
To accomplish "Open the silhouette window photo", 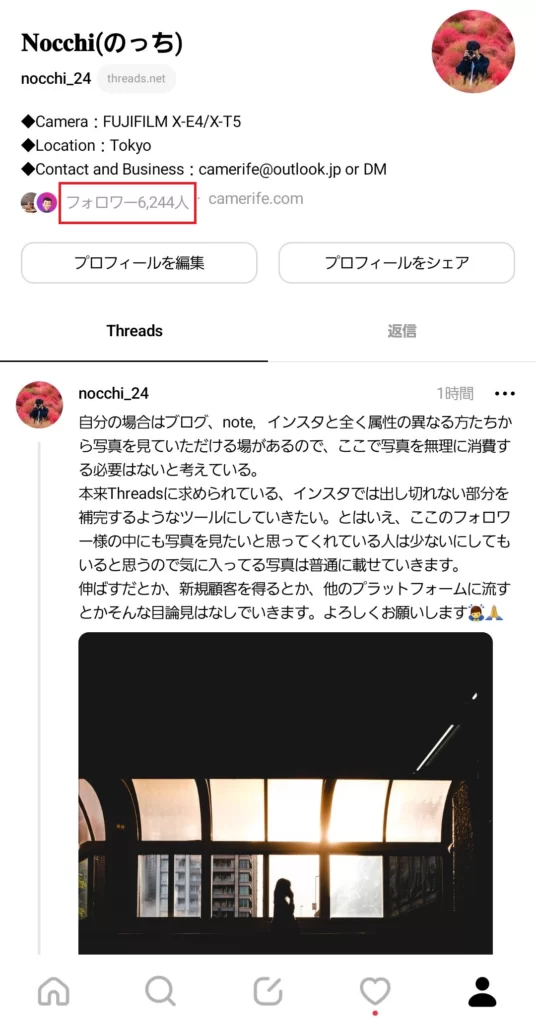I will tap(285, 793).
